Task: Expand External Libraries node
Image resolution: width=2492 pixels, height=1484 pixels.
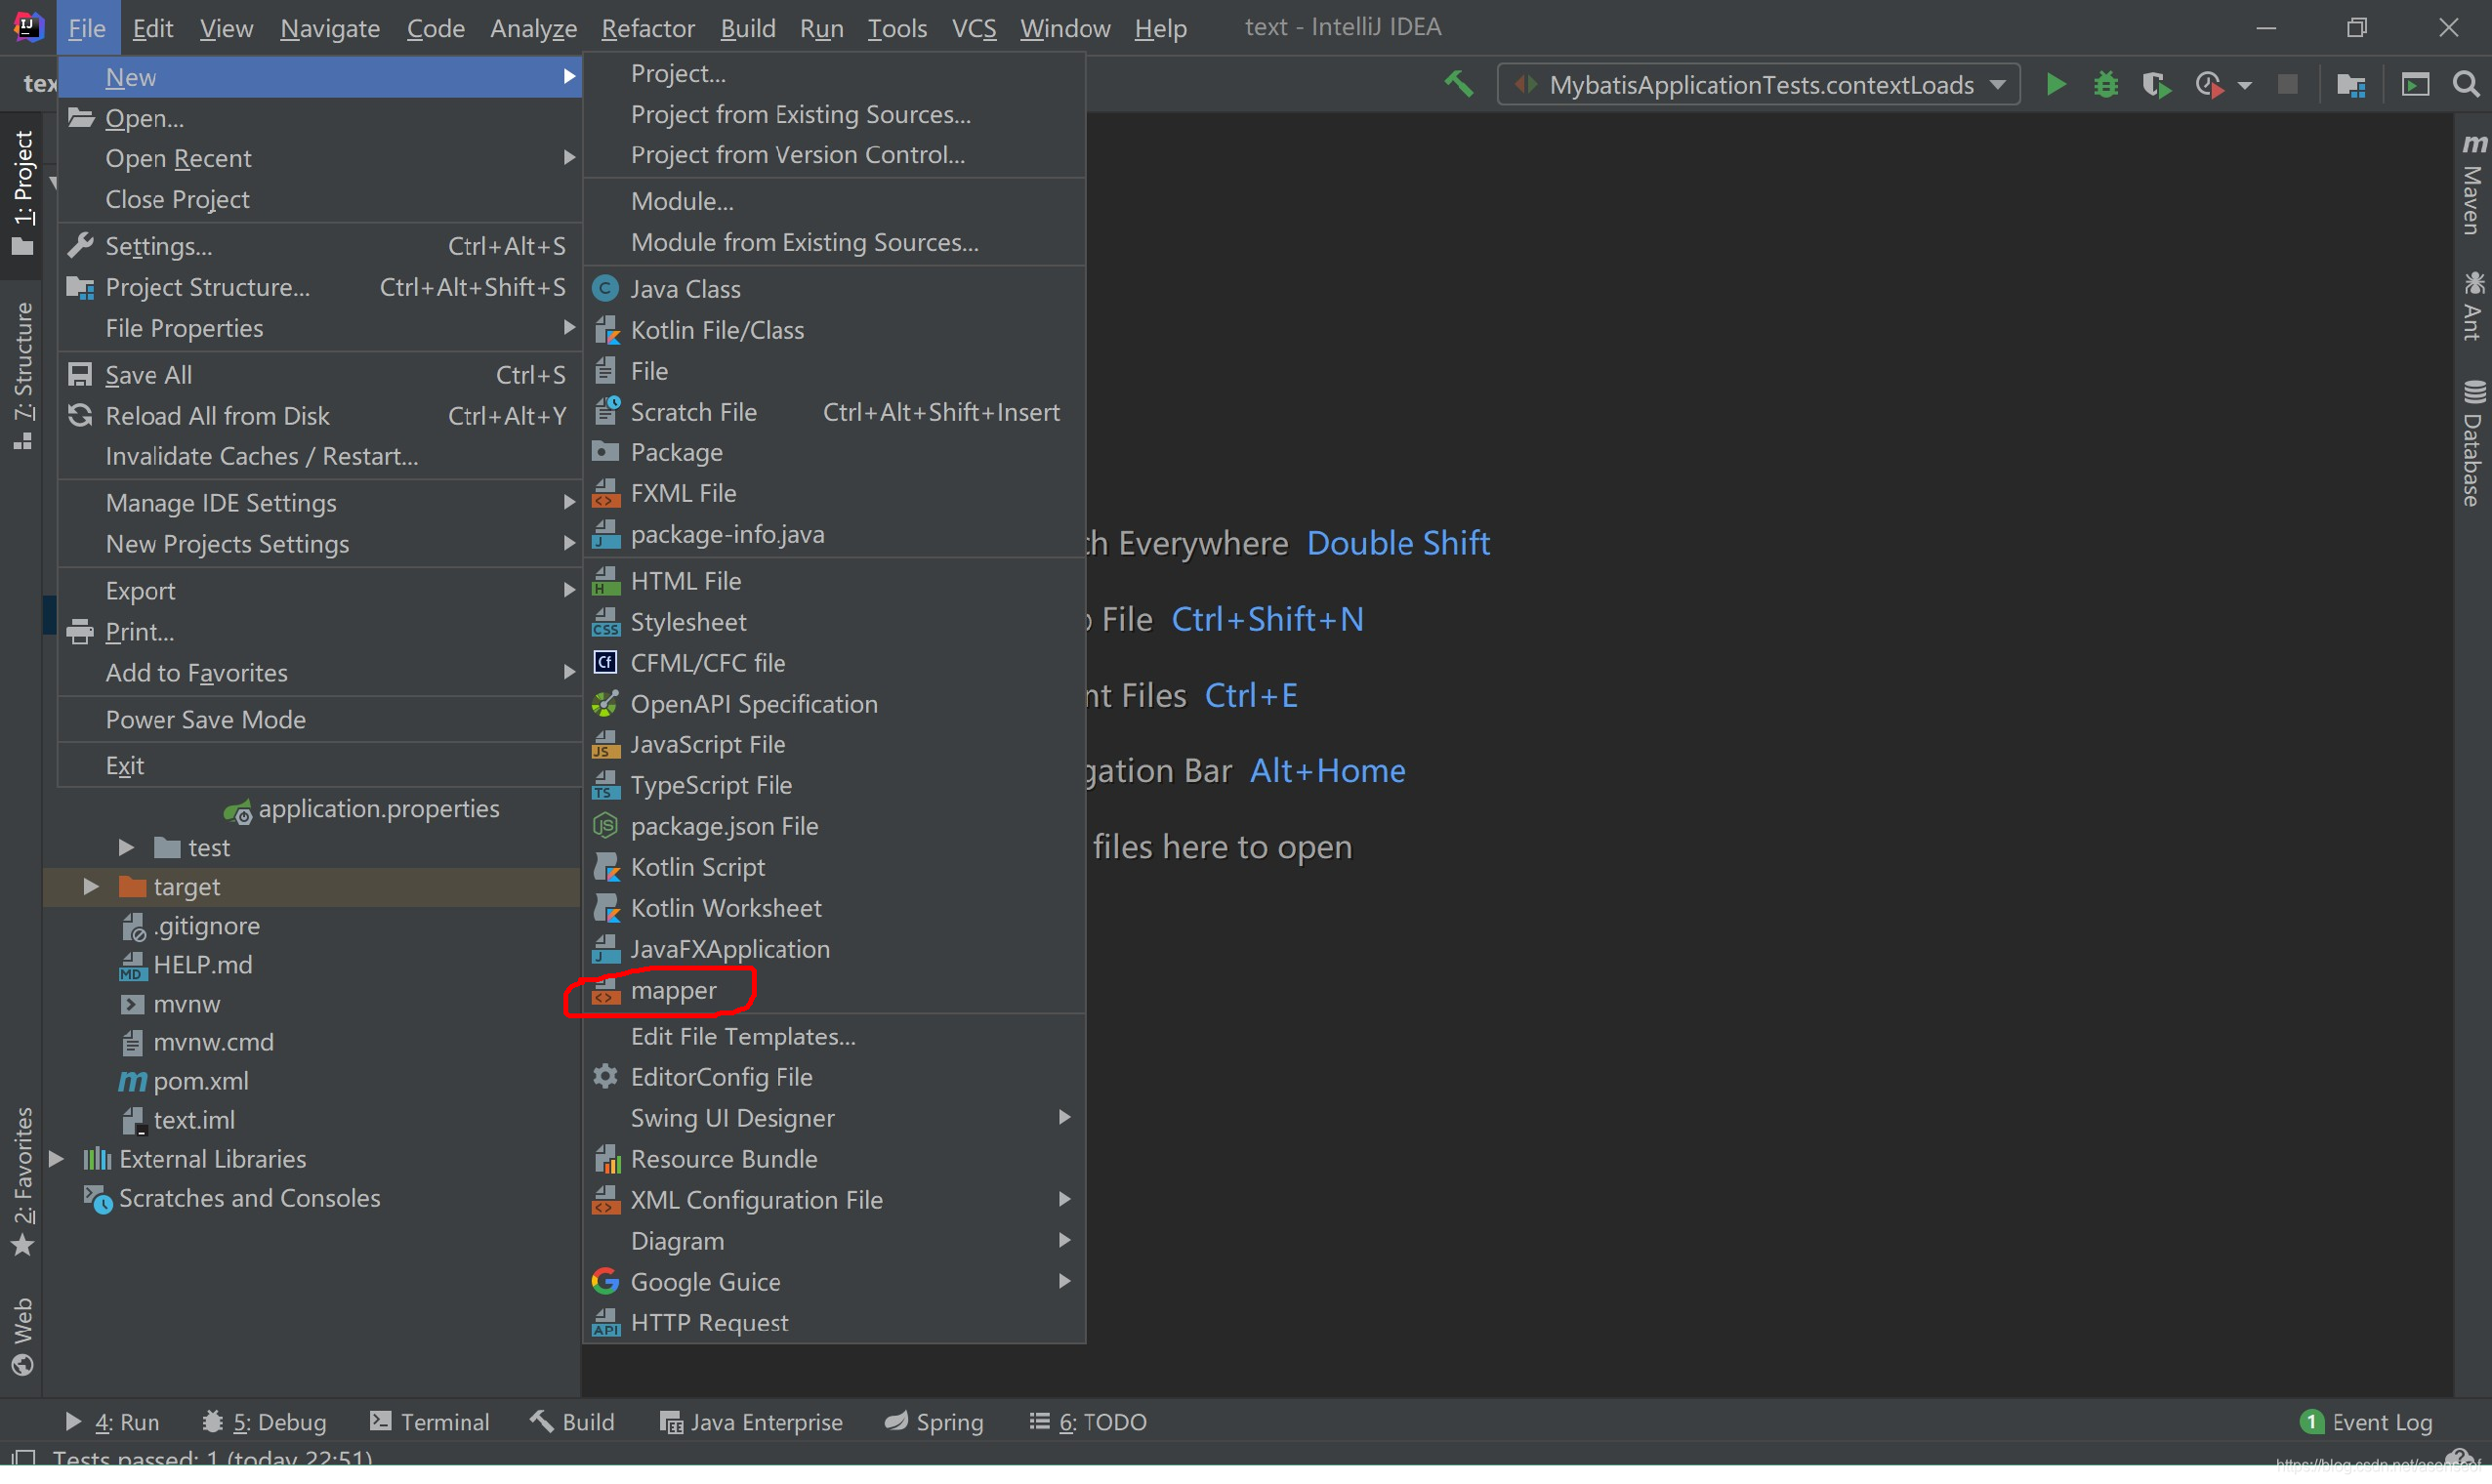Action: [x=56, y=1160]
